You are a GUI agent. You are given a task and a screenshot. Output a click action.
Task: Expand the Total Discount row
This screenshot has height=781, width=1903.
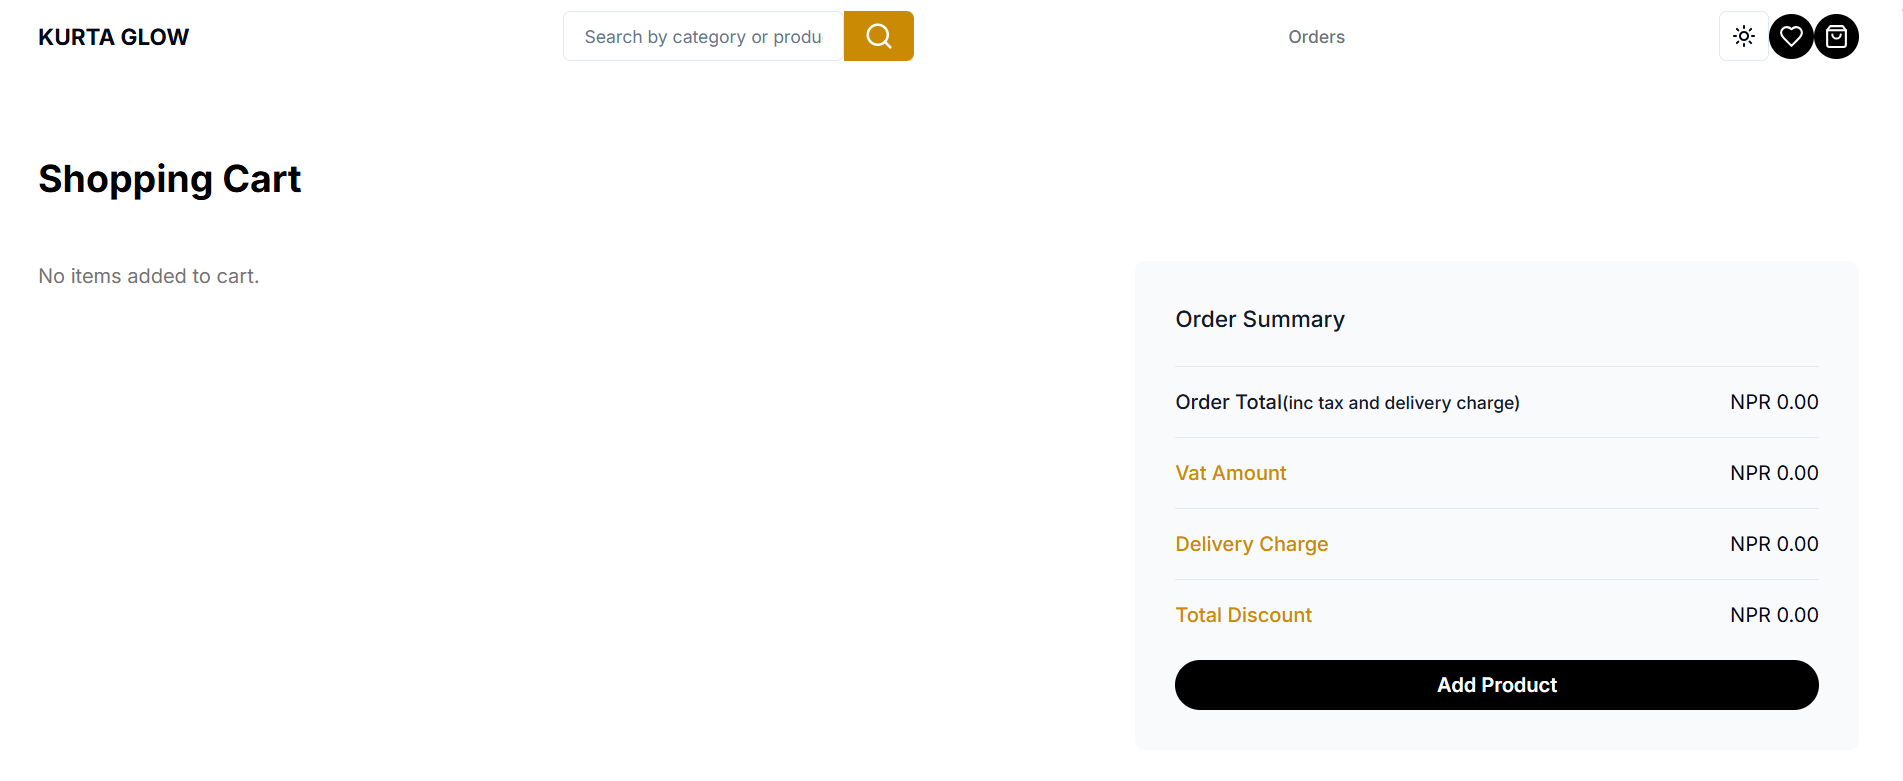click(x=1243, y=614)
